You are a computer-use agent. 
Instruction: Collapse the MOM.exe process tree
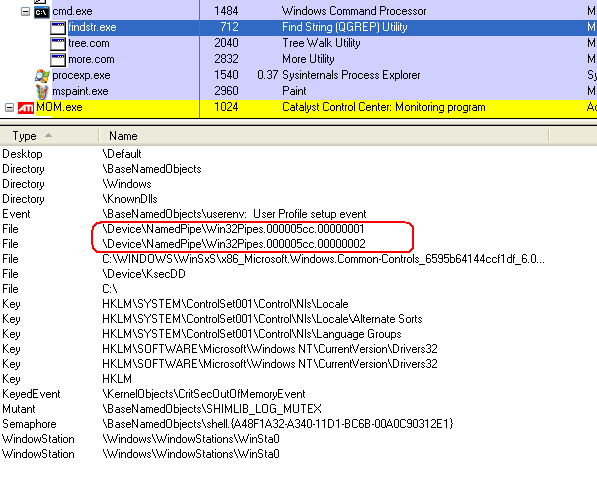tap(9, 108)
